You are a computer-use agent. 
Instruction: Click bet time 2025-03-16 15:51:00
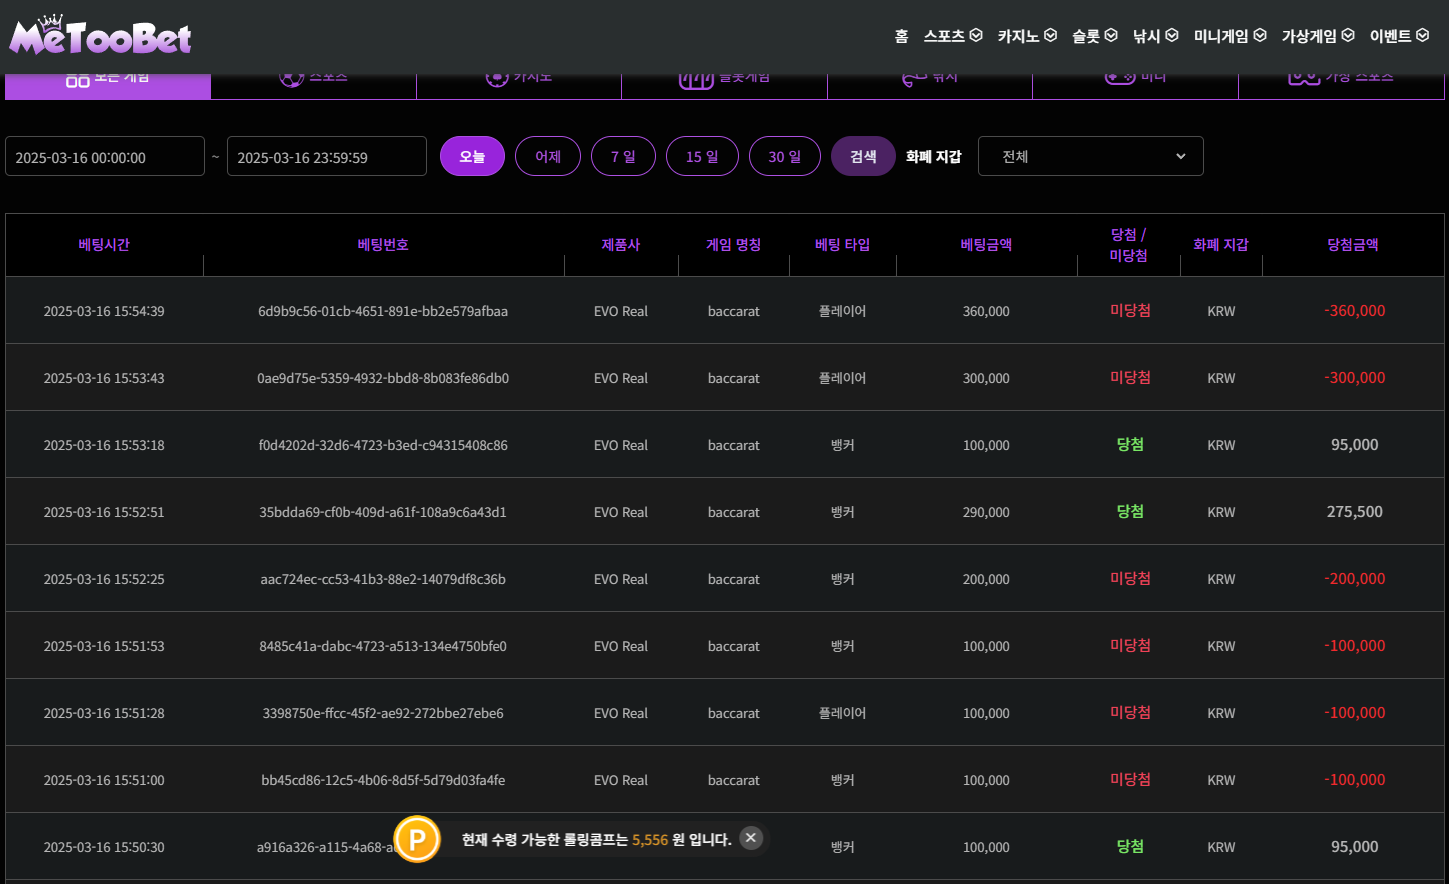tap(104, 780)
